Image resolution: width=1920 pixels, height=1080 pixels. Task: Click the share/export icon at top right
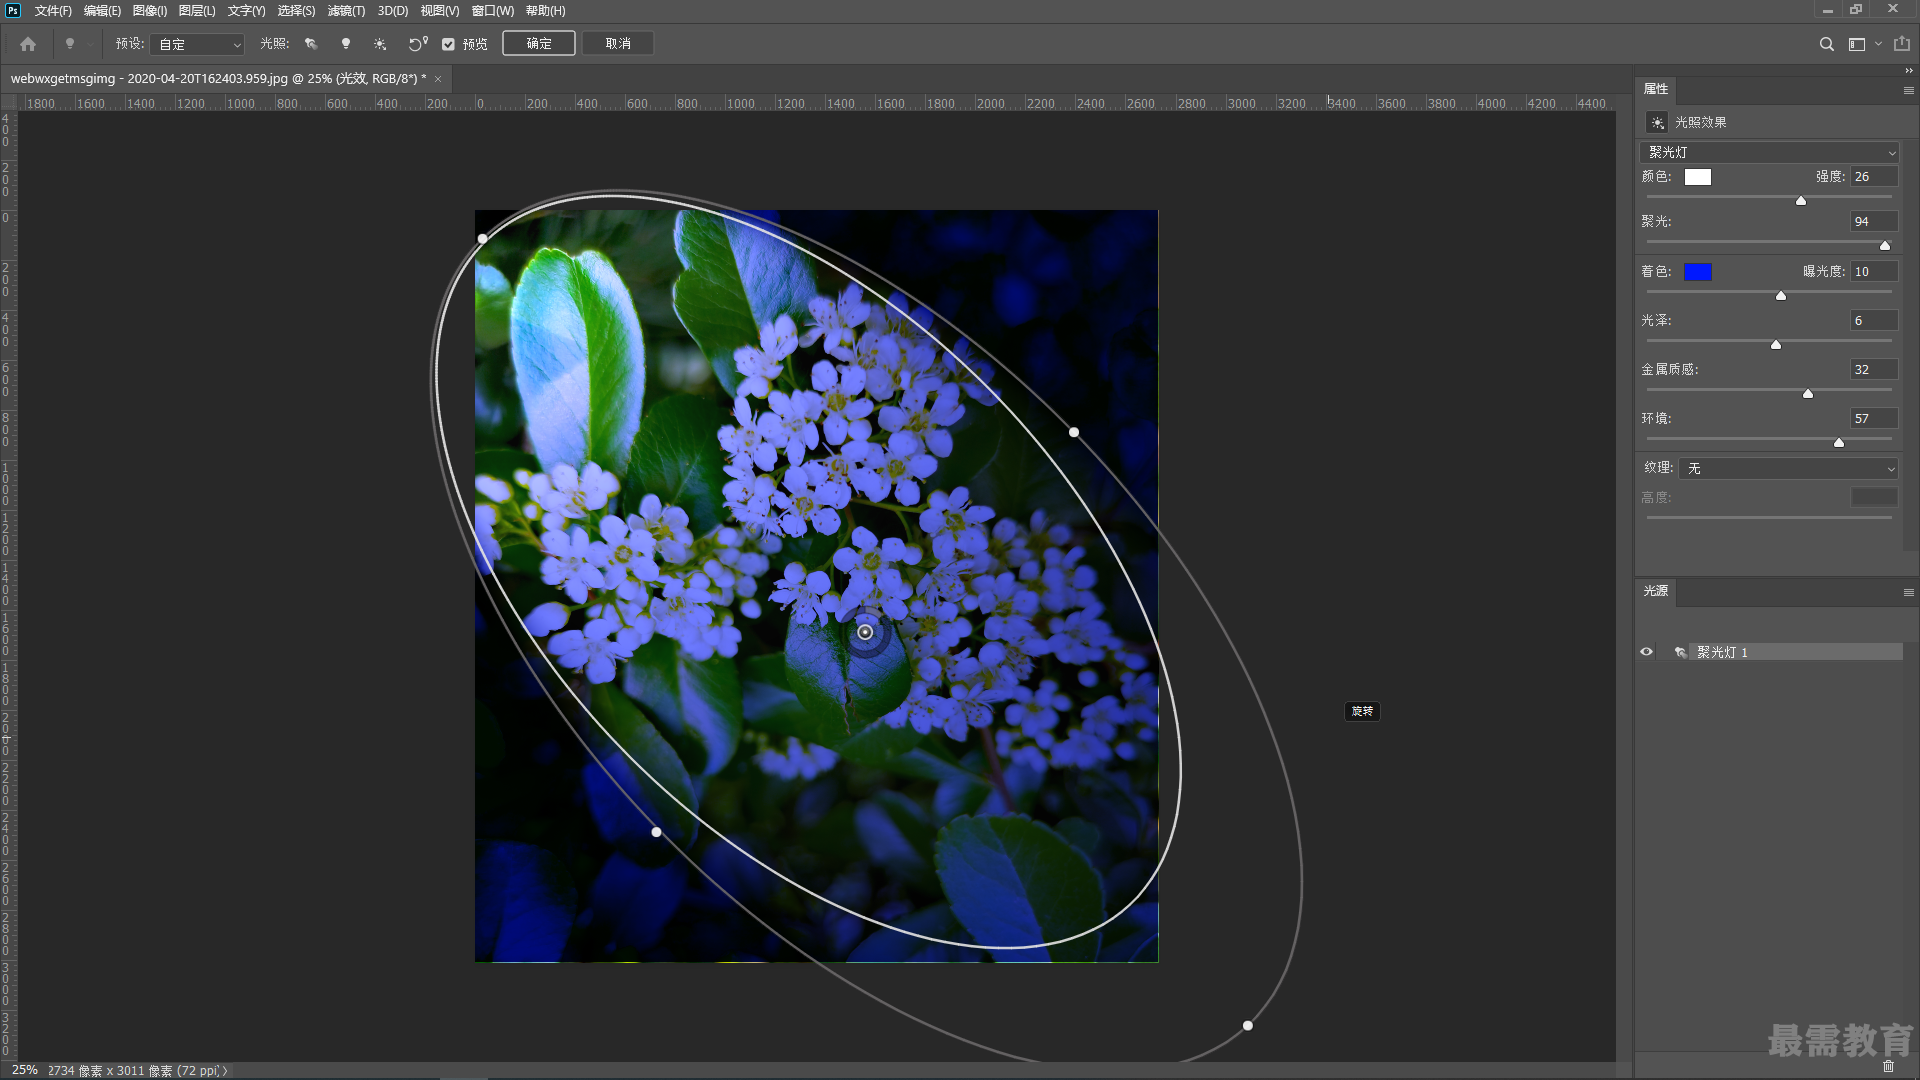(x=1902, y=44)
